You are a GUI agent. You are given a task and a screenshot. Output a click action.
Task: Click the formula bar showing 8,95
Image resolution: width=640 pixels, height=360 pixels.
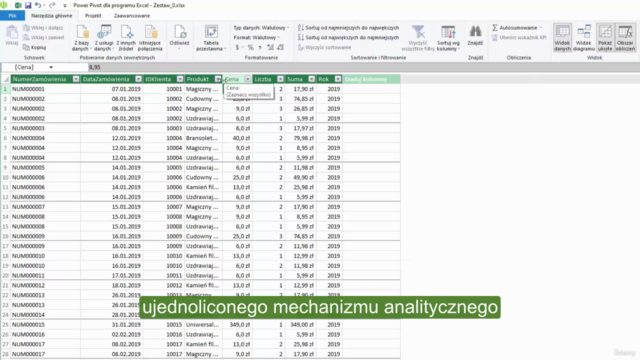[x=363, y=67]
